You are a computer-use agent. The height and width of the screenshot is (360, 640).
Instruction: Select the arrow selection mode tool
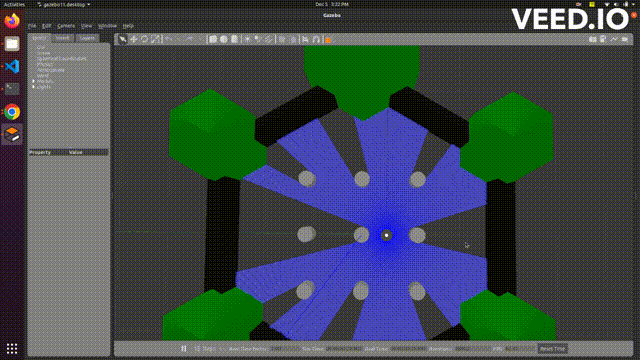pos(122,39)
